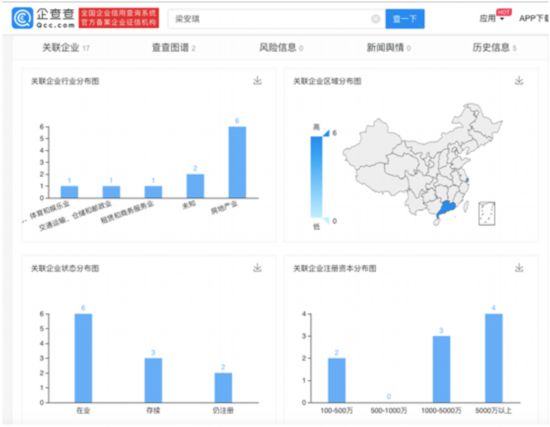Click the South China Sea inset map thumbnail
The image size is (550, 427).
[x=487, y=213]
